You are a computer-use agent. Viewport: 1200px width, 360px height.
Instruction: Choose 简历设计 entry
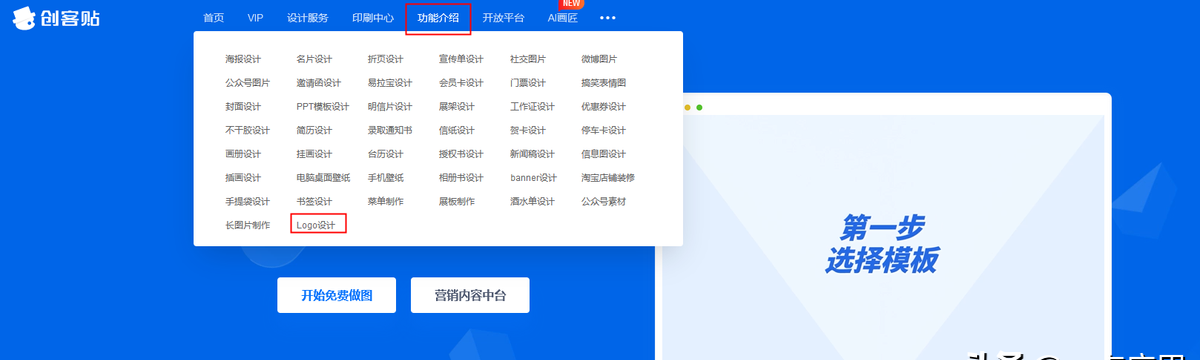pyautogui.click(x=314, y=131)
